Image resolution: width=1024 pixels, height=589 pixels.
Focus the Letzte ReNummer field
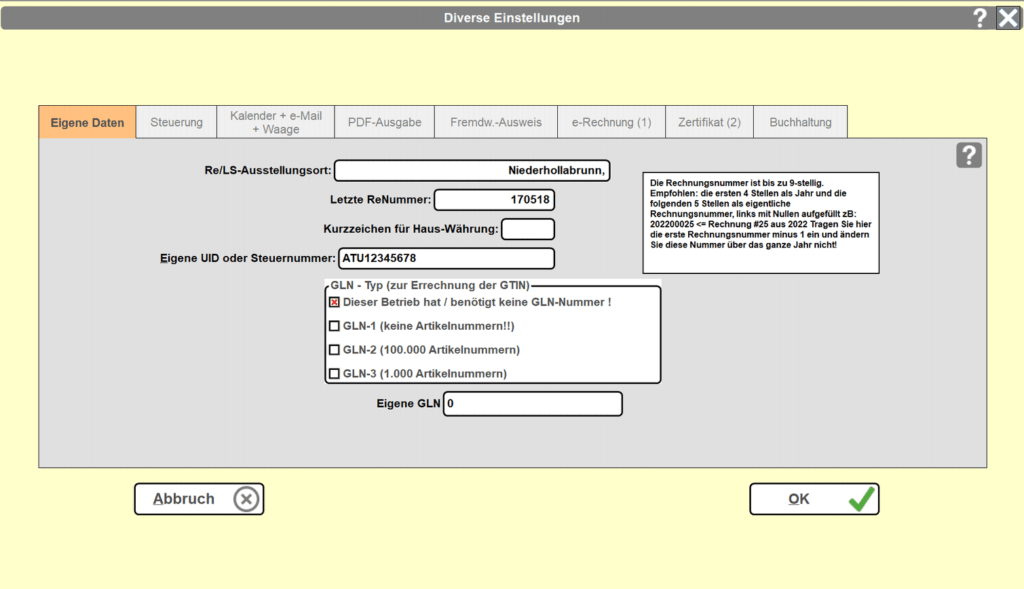pyautogui.click(x=494, y=200)
